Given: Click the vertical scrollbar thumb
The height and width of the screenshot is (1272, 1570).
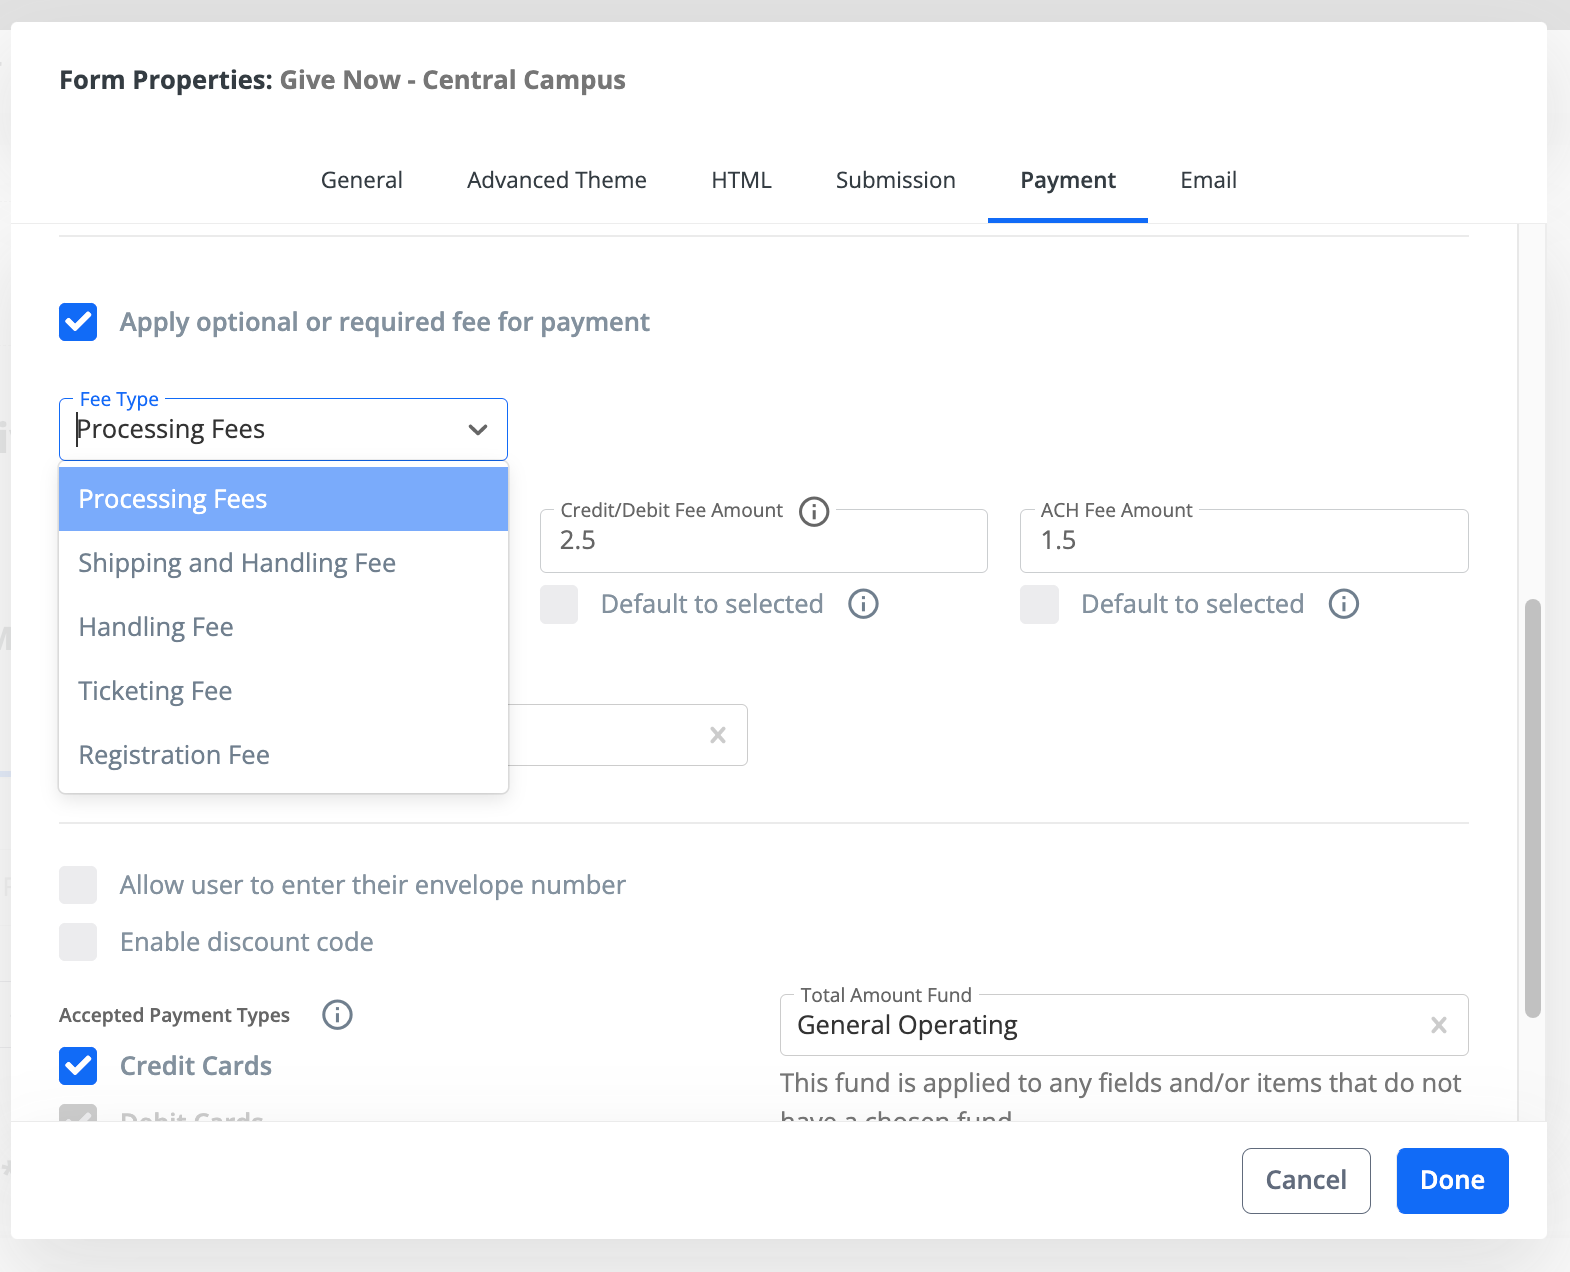Looking at the screenshot, I should (x=1533, y=808).
